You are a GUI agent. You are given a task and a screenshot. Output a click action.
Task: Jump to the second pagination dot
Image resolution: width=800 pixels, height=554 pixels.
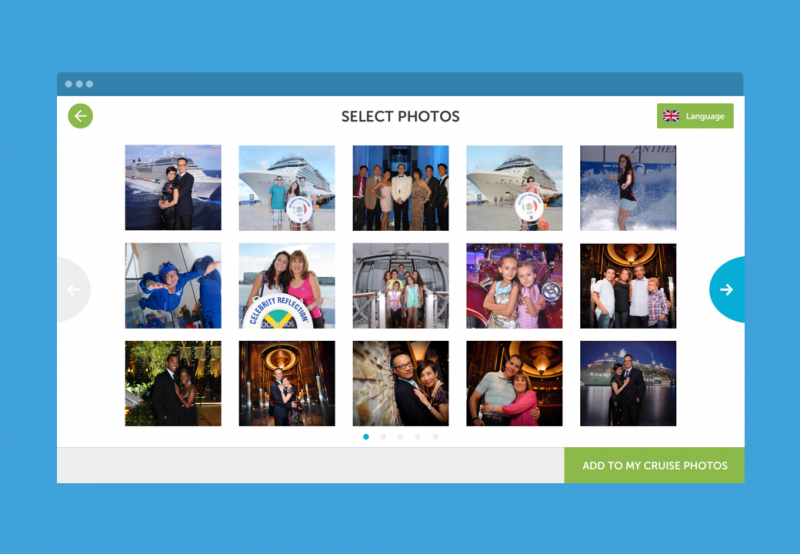[383, 437]
